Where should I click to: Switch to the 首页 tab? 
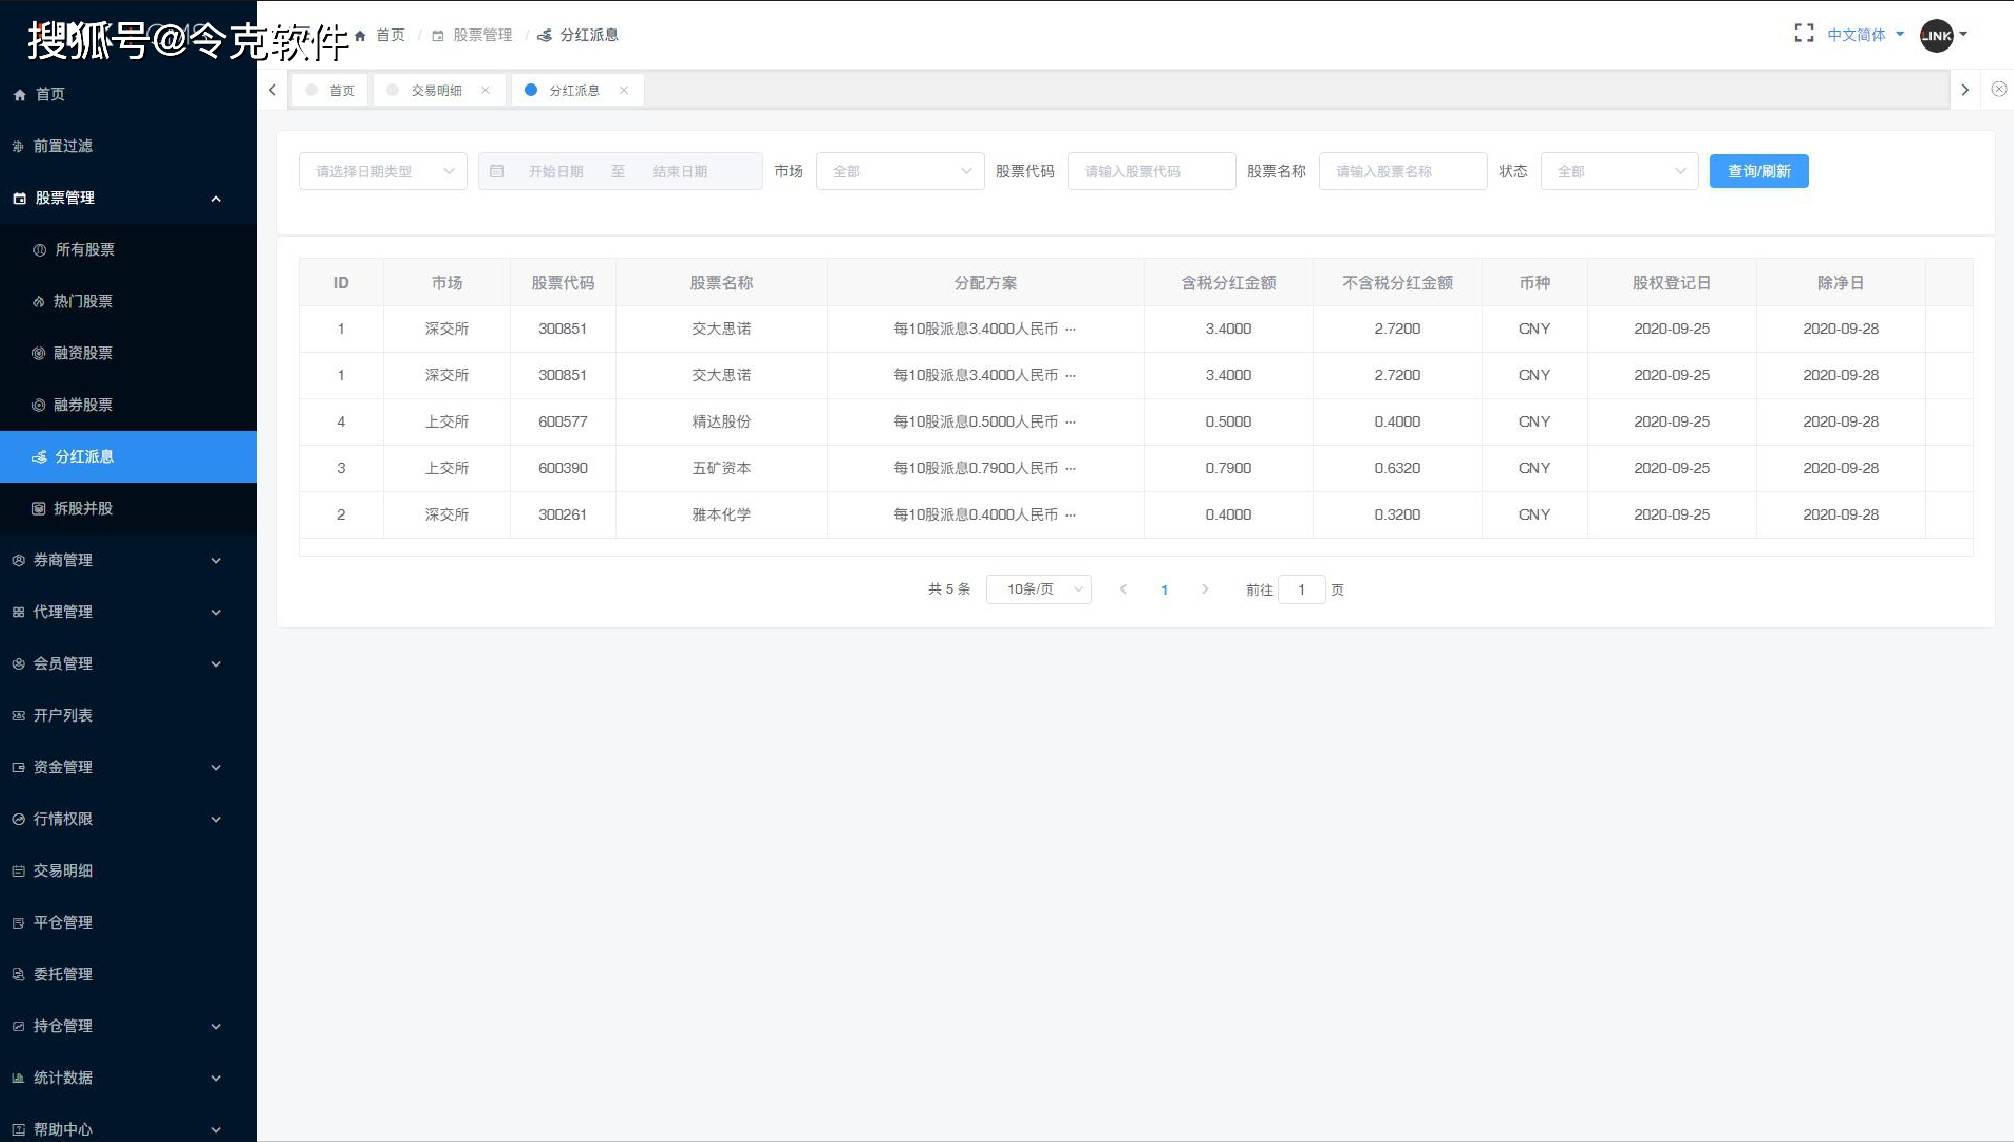pyautogui.click(x=331, y=90)
